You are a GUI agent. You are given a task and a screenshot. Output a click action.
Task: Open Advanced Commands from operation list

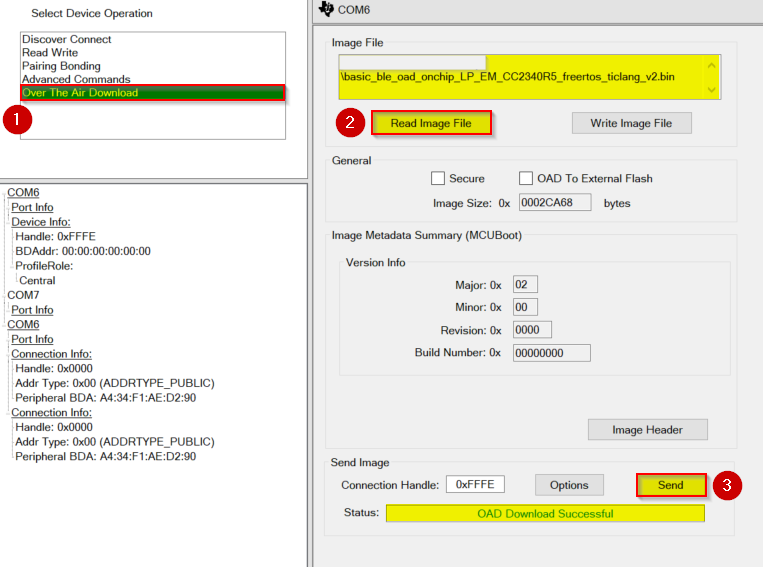tap(76, 79)
